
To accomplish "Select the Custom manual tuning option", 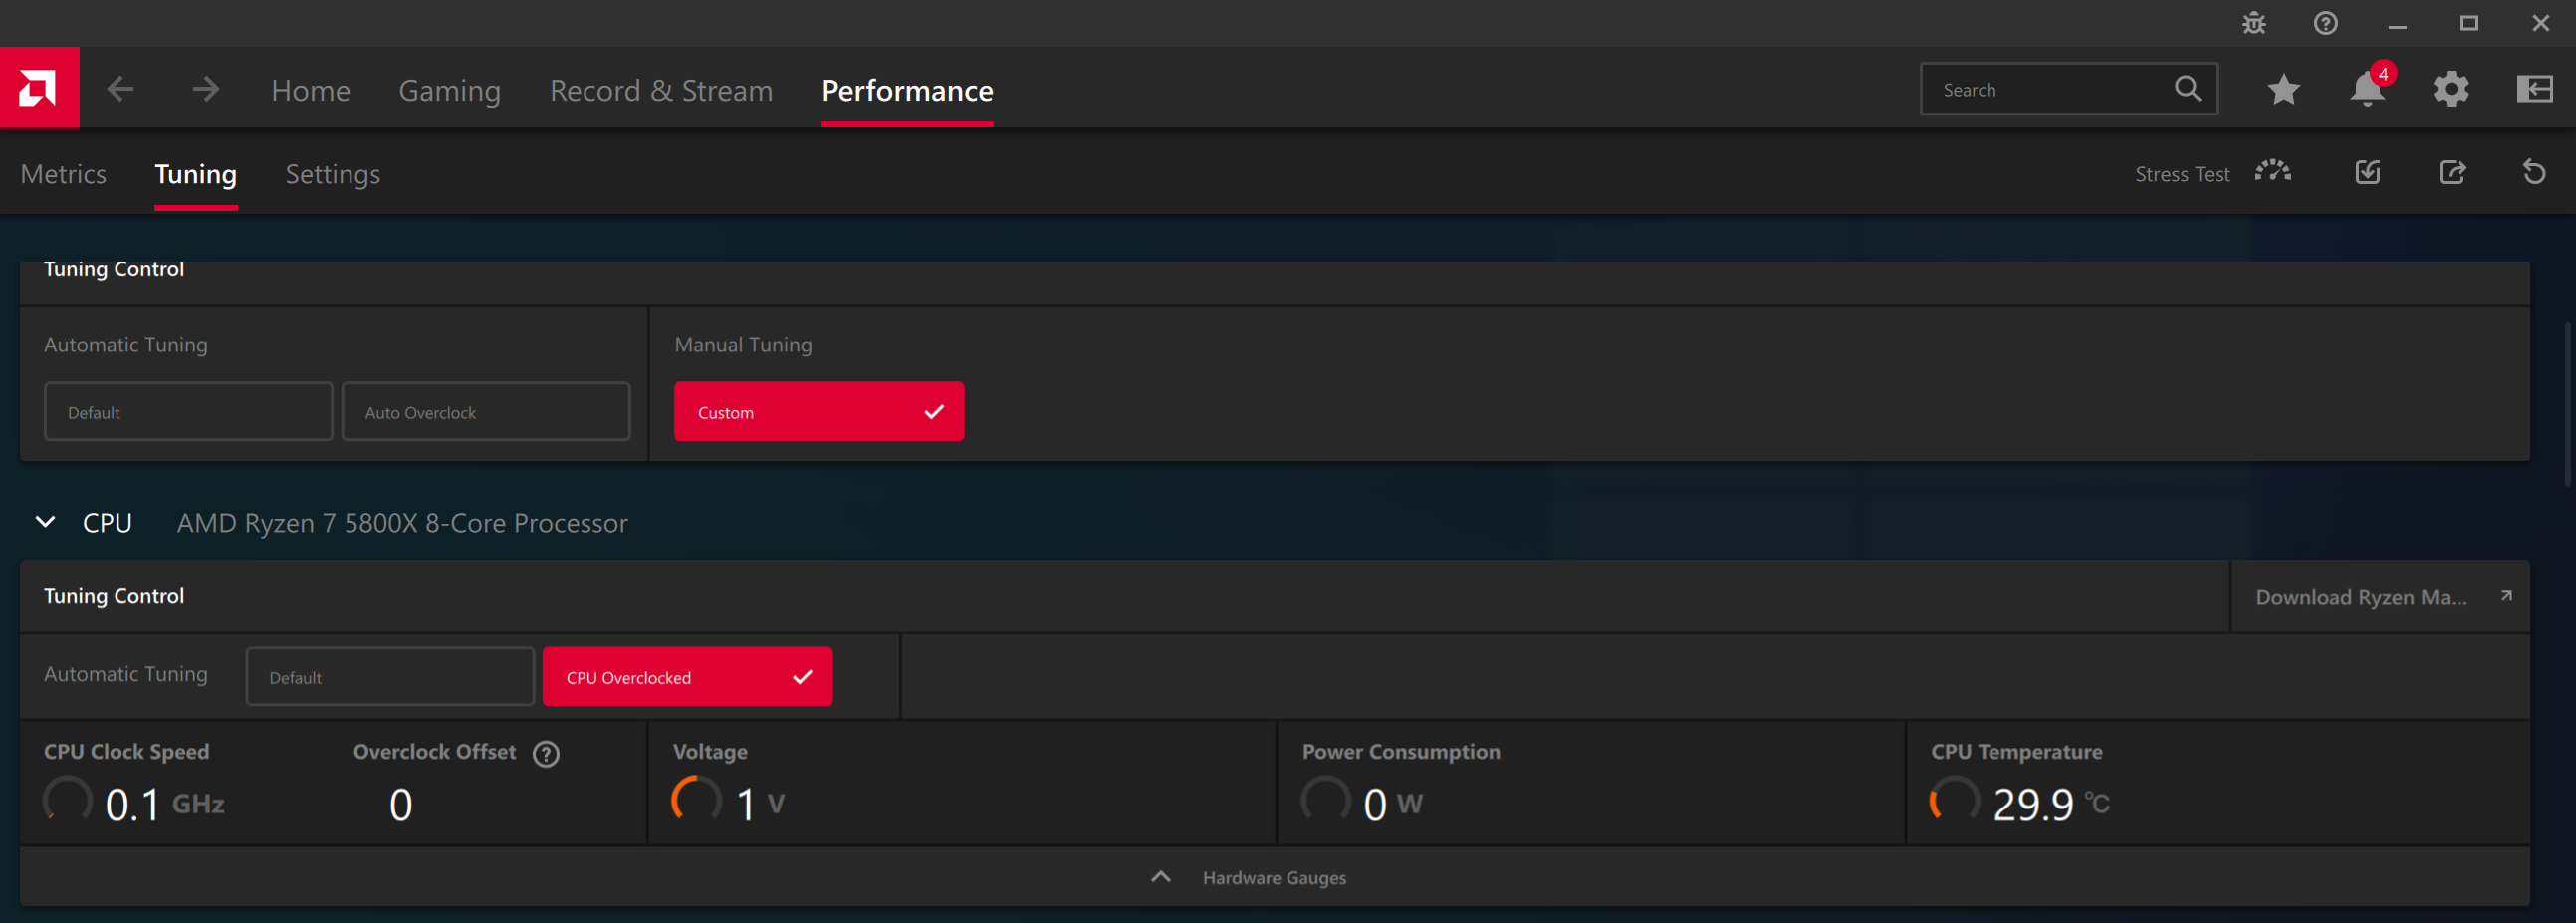I will tap(818, 412).
